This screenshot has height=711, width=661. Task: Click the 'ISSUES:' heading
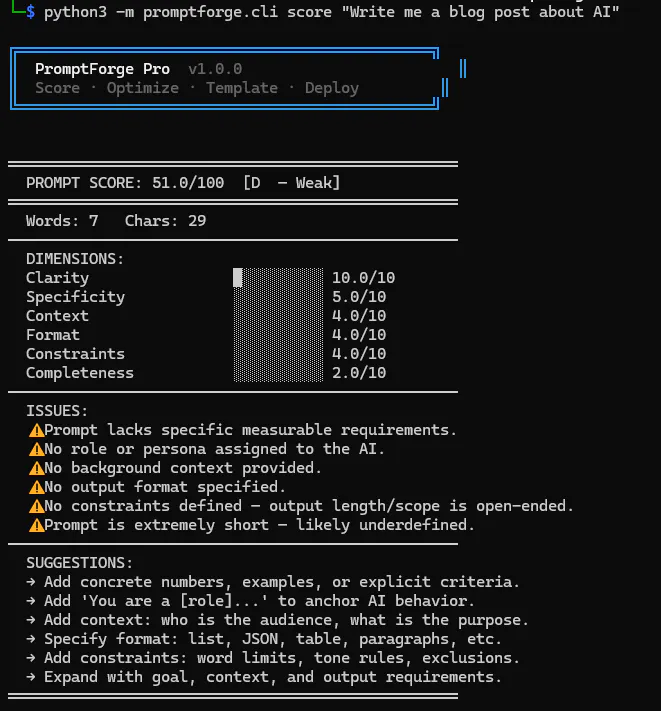[57, 411]
